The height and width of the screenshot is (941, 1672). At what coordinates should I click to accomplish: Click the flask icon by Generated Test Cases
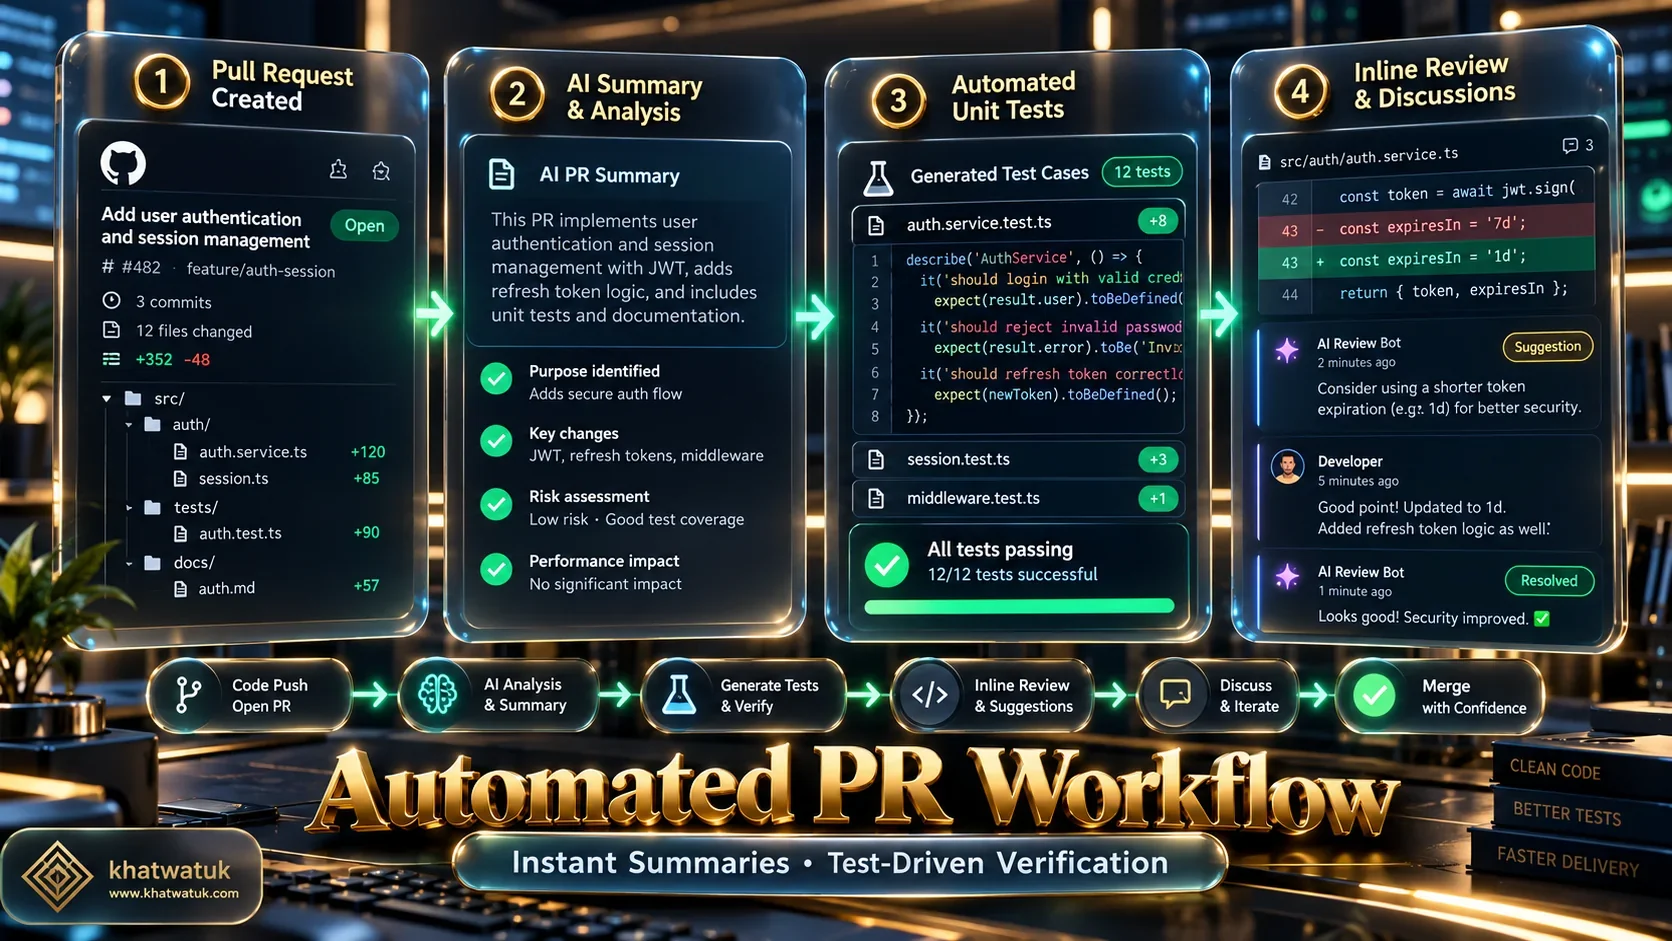[x=878, y=178]
